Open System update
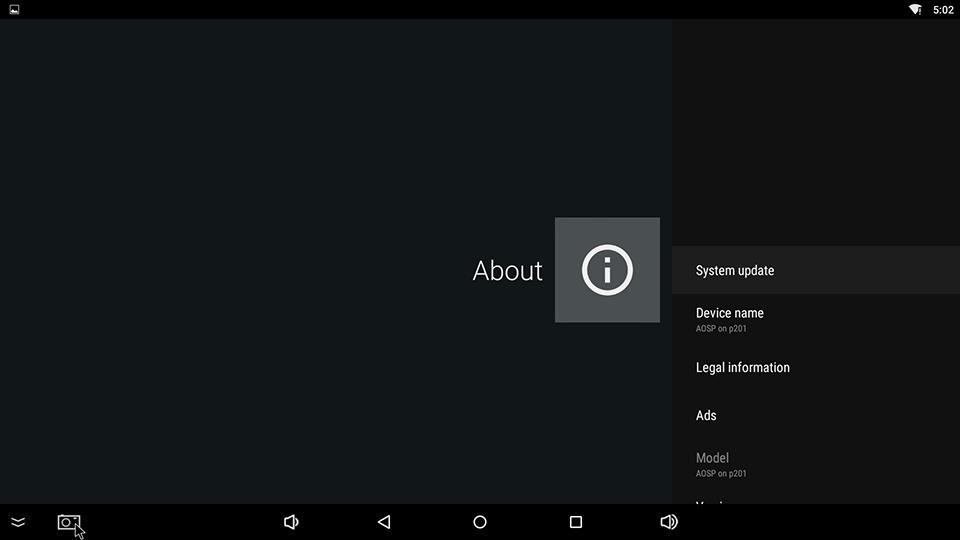The width and height of the screenshot is (960, 540). coord(735,270)
